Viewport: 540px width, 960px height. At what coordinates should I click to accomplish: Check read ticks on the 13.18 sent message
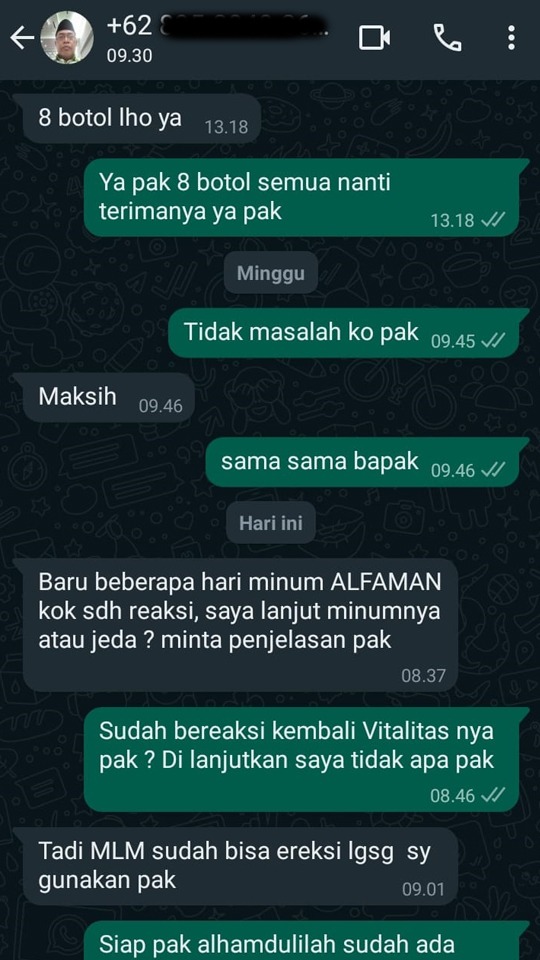click(x=493, y=220)
